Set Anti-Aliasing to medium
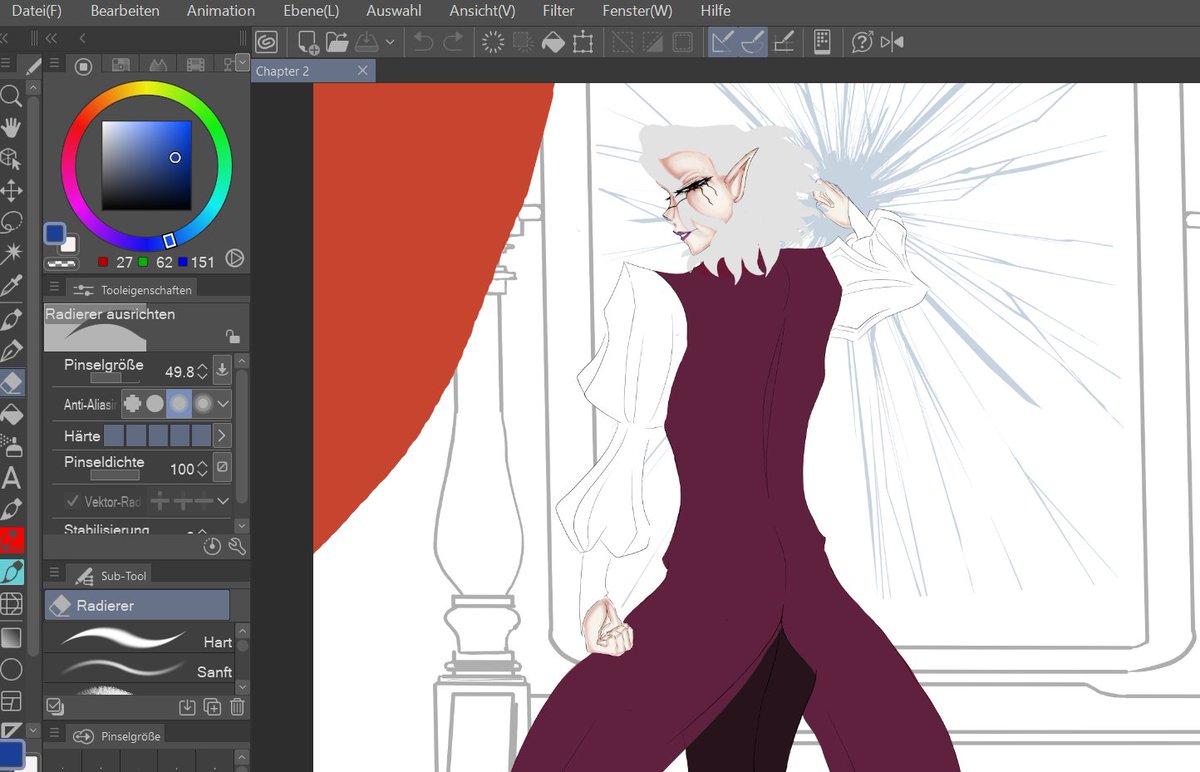The width and height of the screenshot is (1200, 772). (x=179, y=404)
